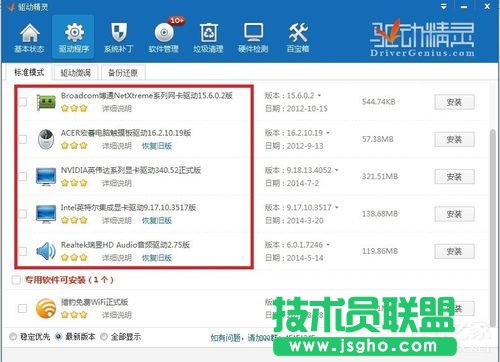500x362 pixels.
Task: Click the 544.74KB size text
Action: pyautogui.click(x=378, y=102)
